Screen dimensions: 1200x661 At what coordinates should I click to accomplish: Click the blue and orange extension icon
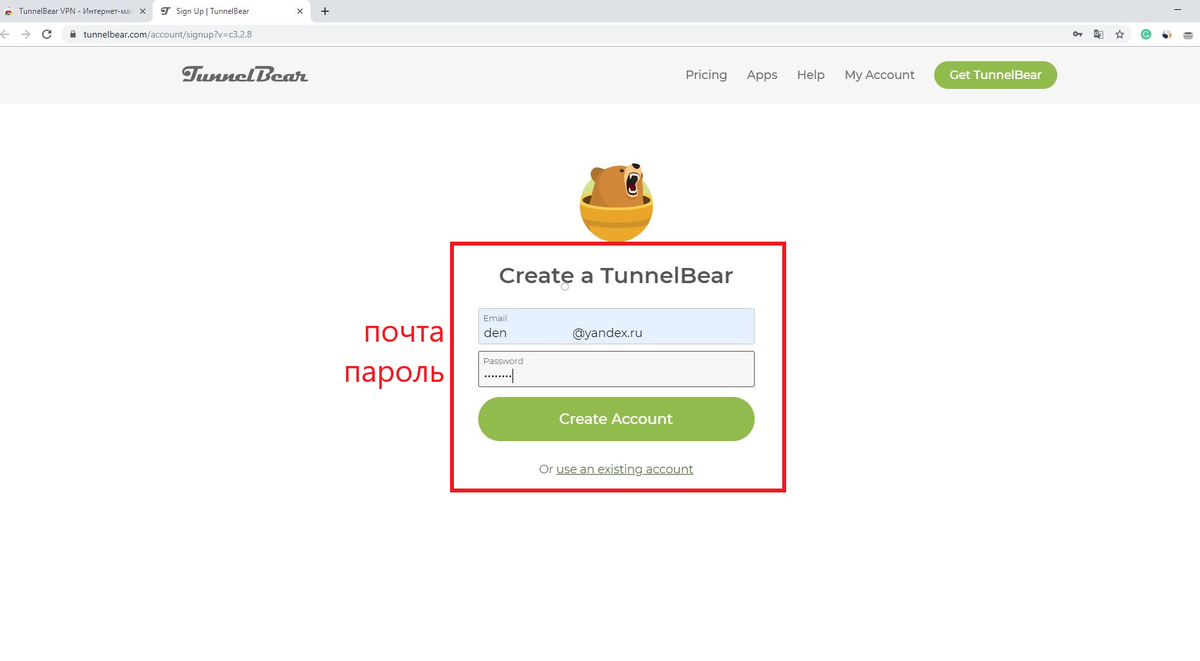pyautogui.click(x=1166, y=34)
